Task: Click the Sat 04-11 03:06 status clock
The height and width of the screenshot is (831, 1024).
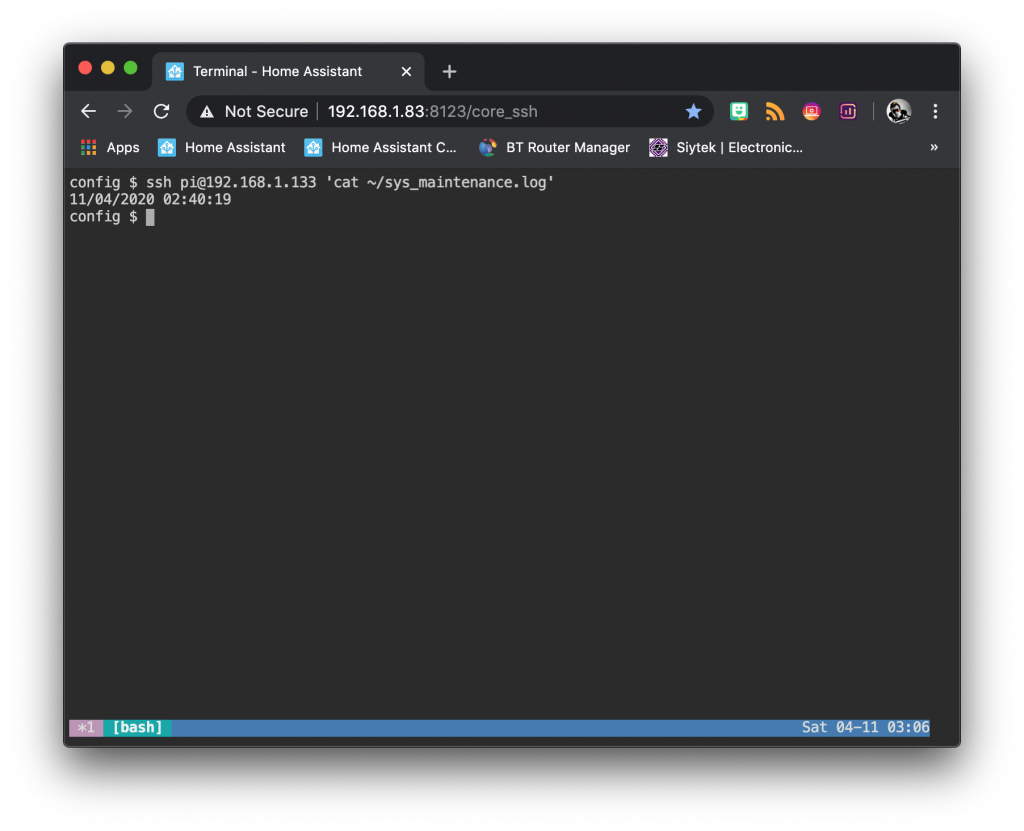Action: pyautogui.click(x=865, y=728)
